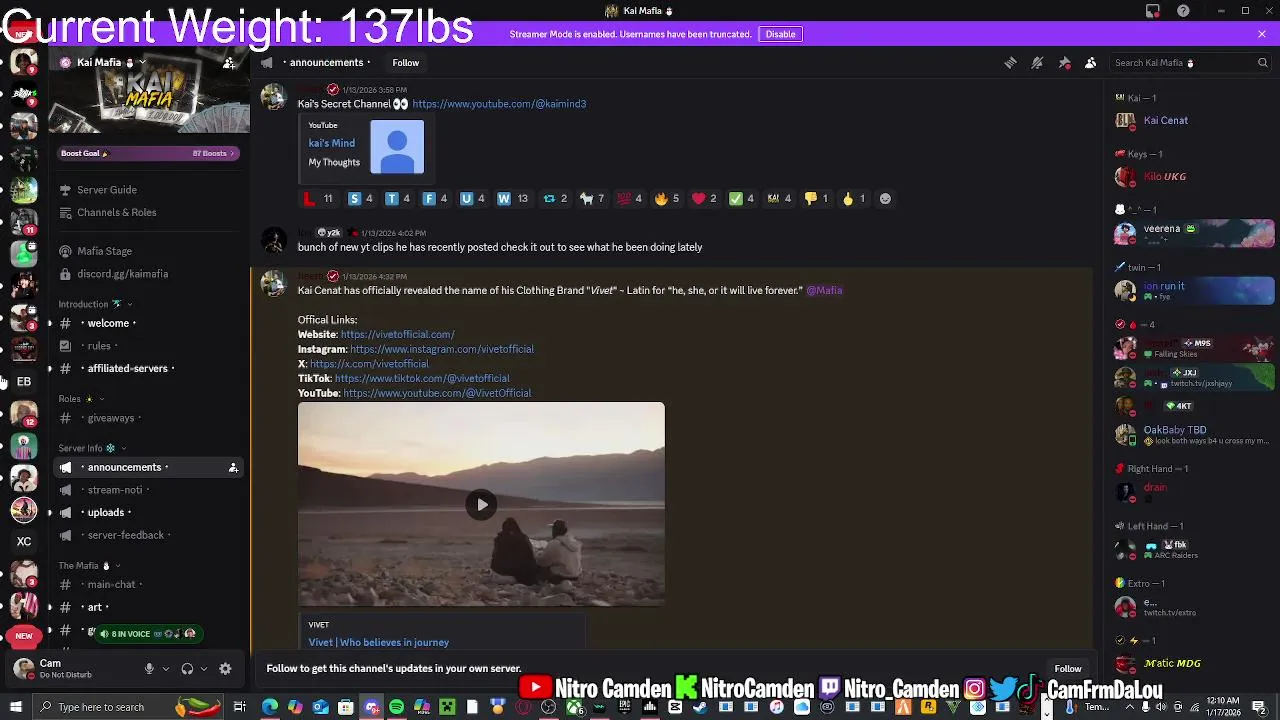Collapse the Introduction category
The image size is (1280, 720).
click(x=94, y=304)
